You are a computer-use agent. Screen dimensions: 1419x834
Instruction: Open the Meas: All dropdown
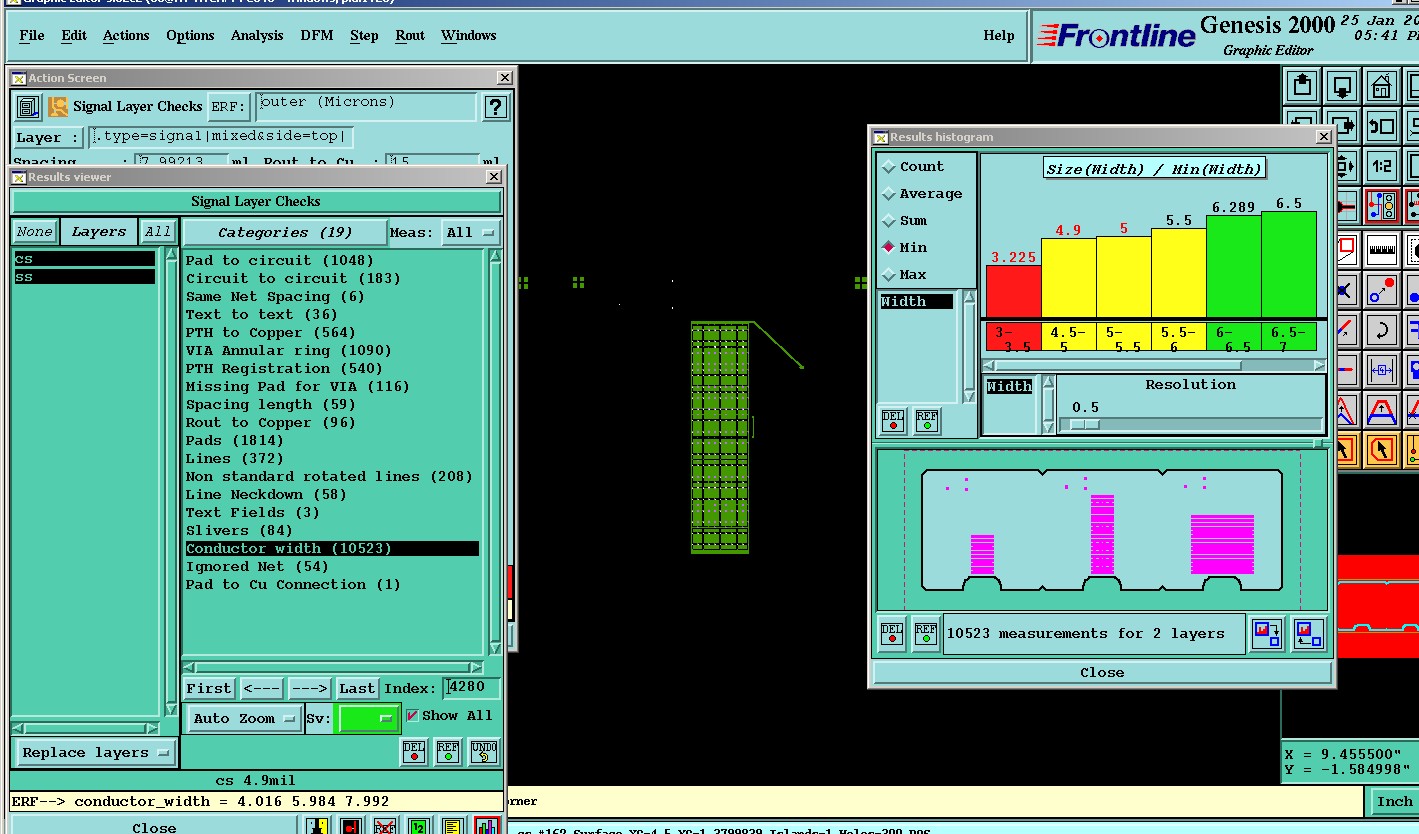pyautogui.click(x=471, y=232)
